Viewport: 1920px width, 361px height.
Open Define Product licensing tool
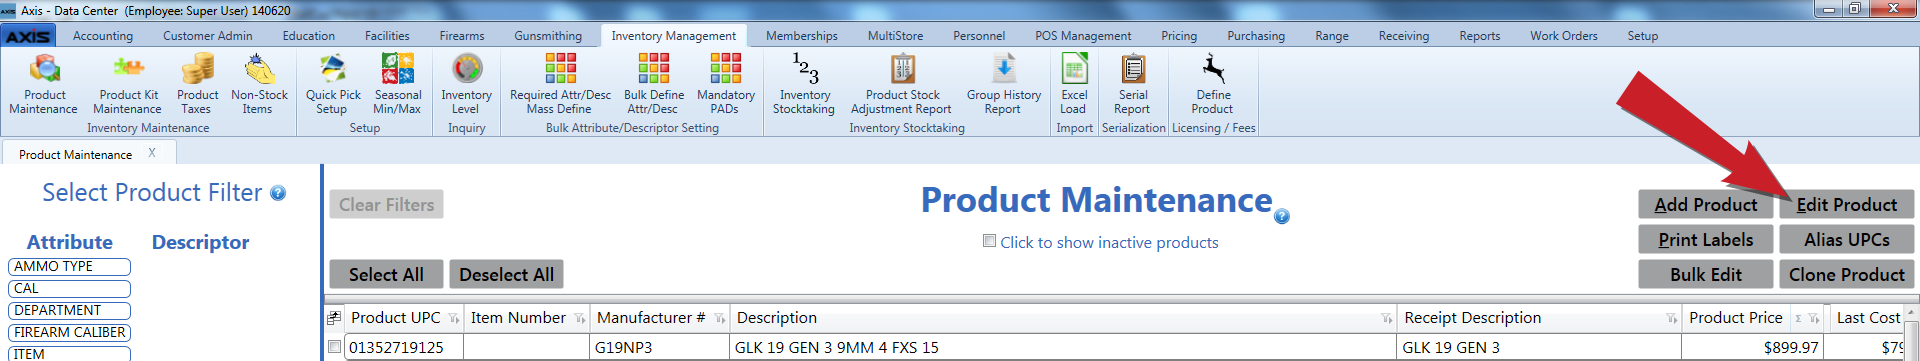tap(1212, 84)
